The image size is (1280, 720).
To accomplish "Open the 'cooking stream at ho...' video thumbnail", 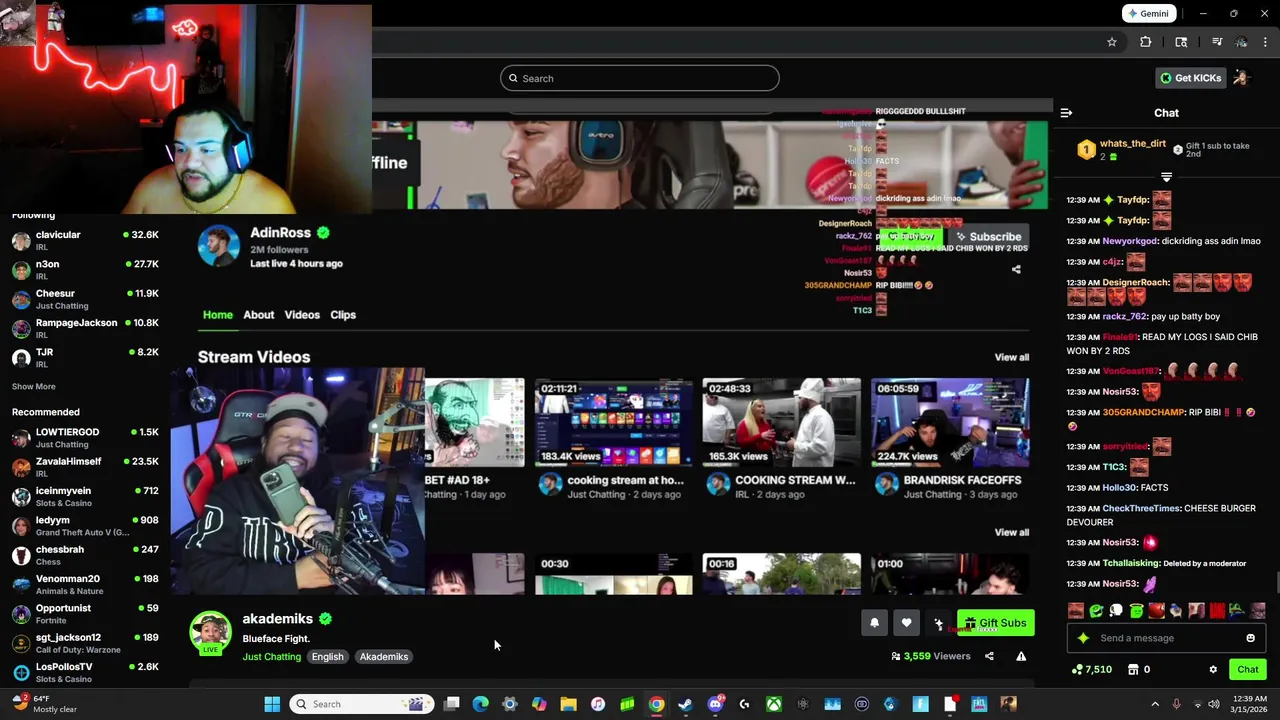I will [613, 423].
